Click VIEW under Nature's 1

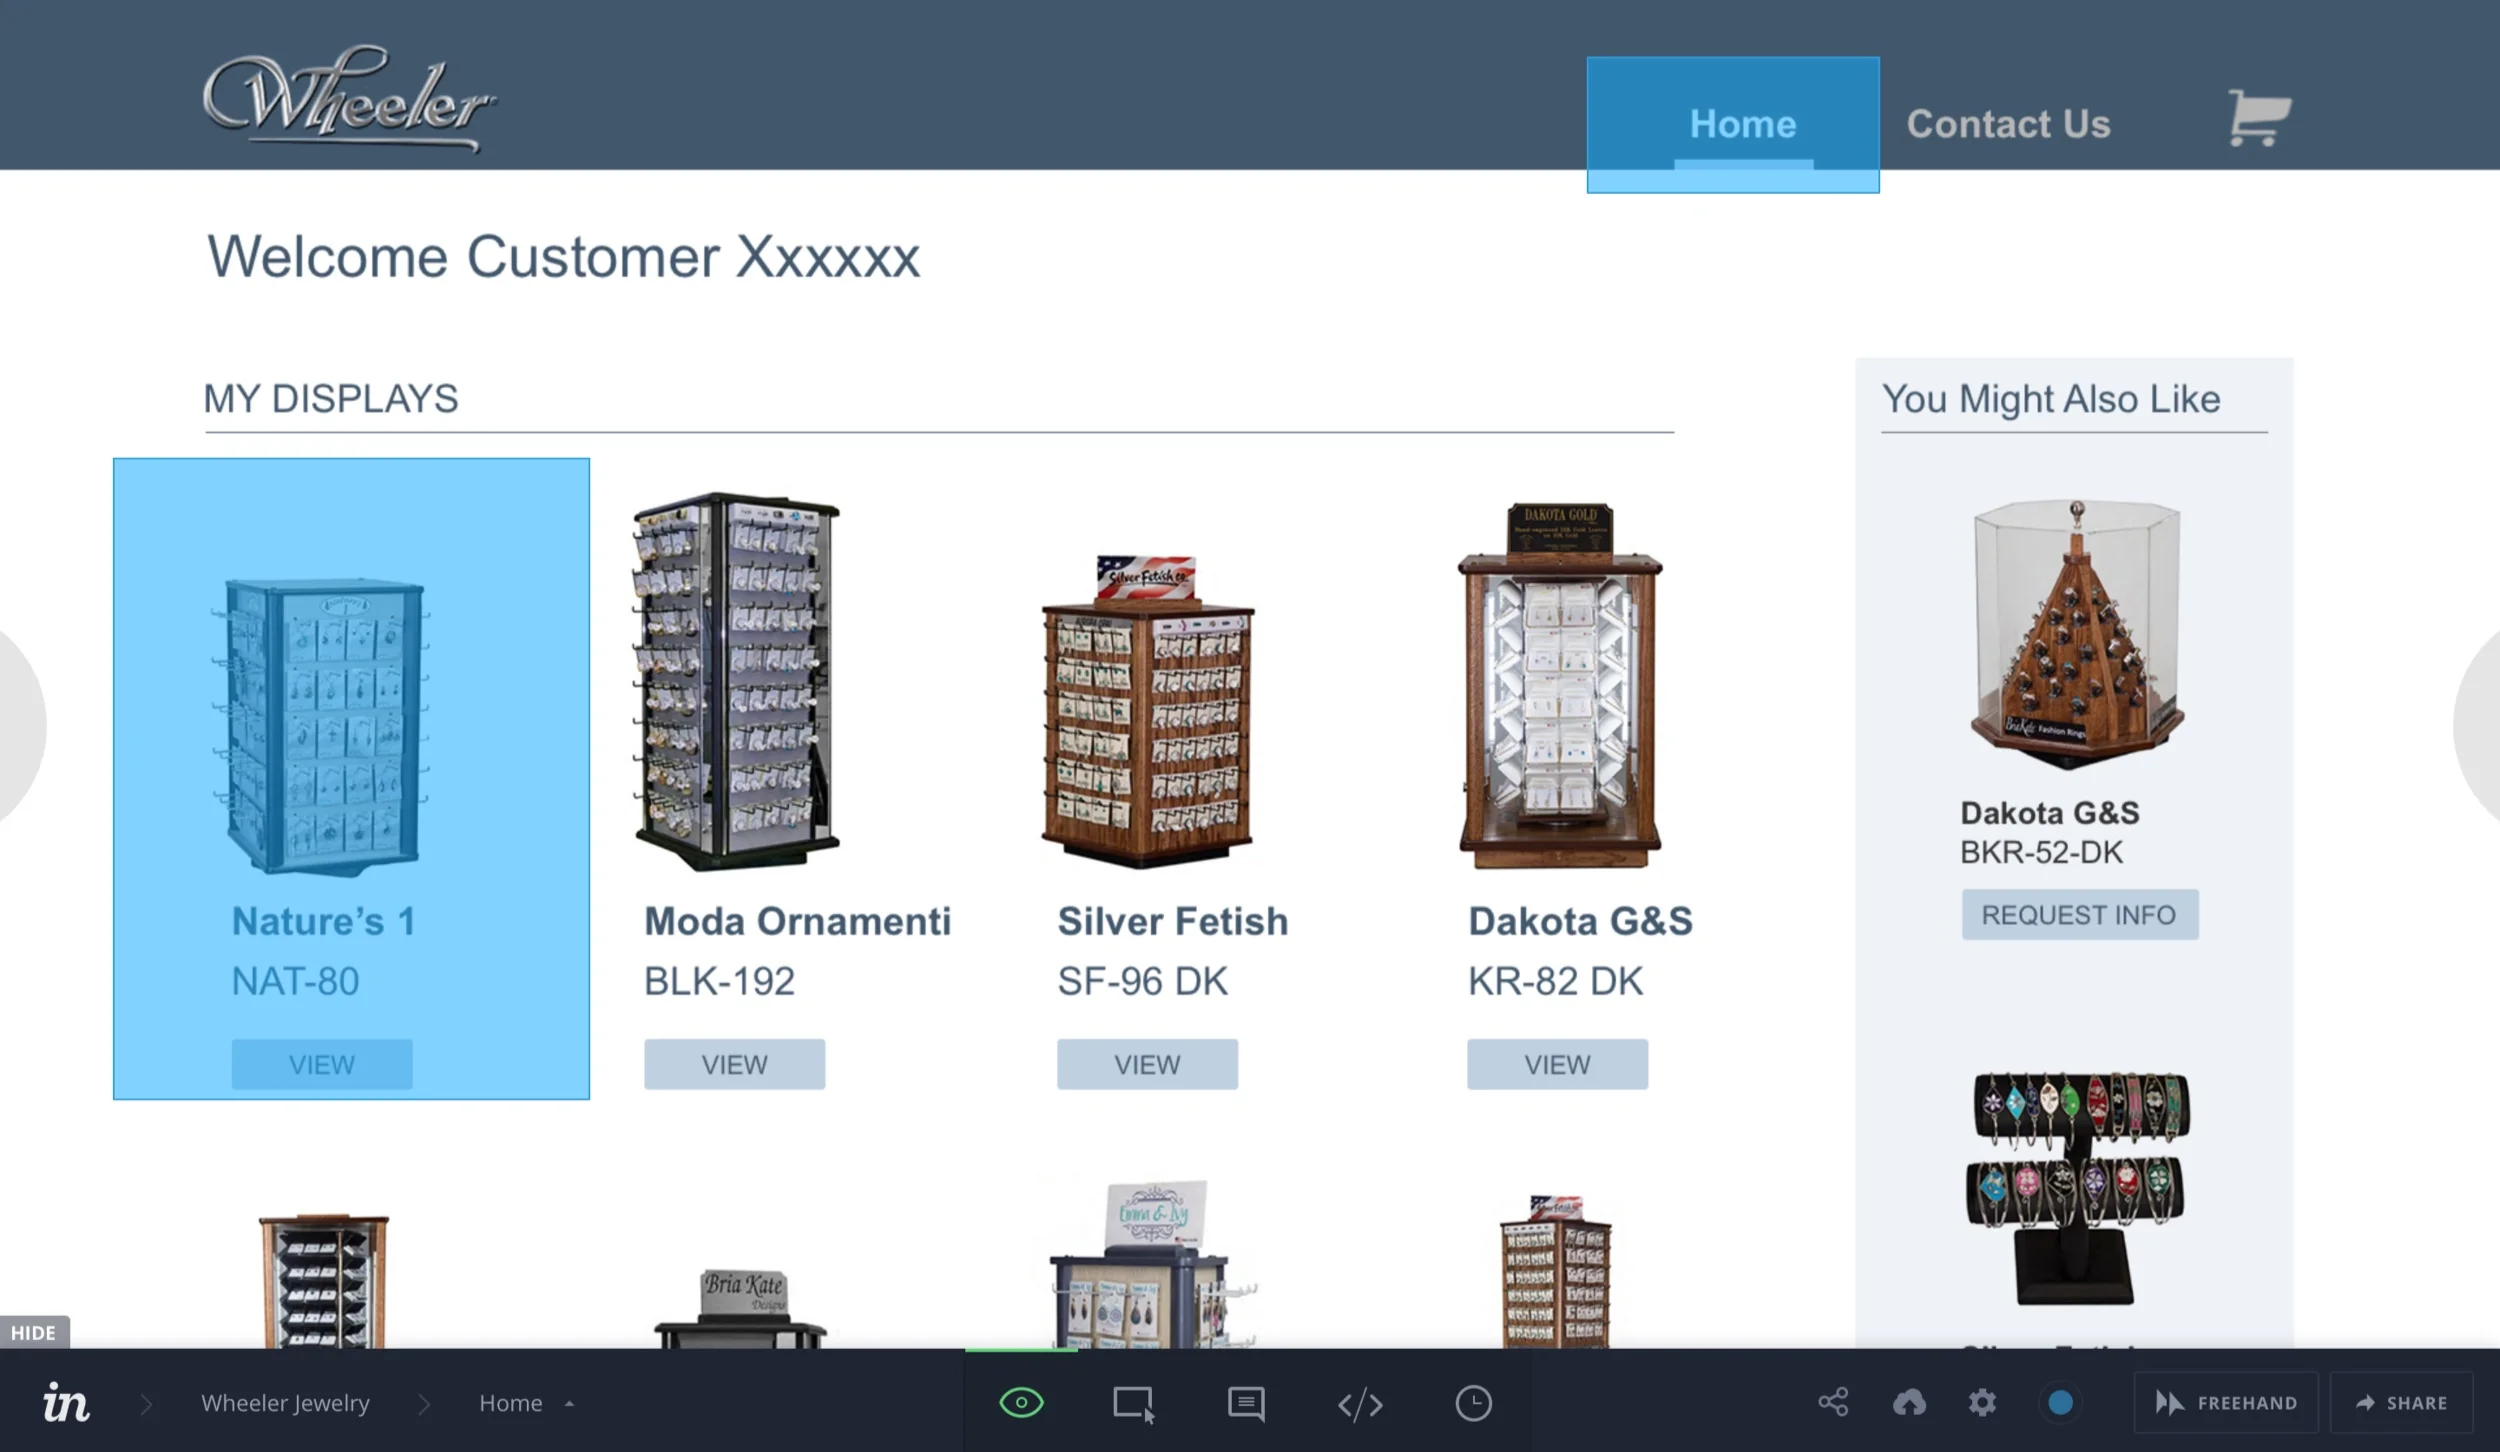(322, 1064)
